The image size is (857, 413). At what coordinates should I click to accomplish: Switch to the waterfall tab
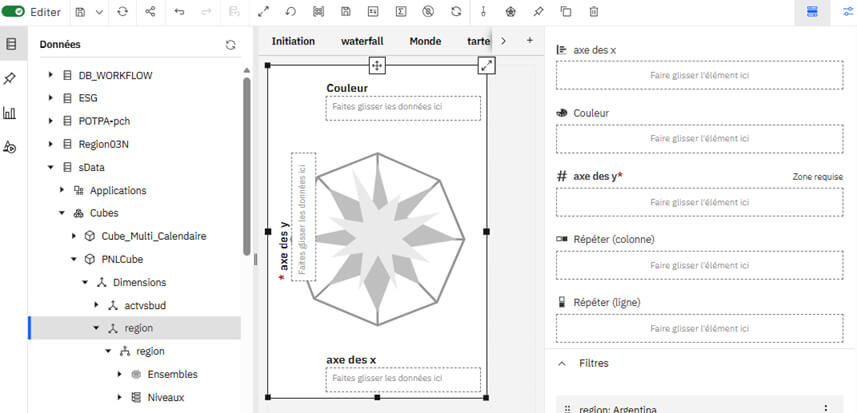[x=362, y=41]
